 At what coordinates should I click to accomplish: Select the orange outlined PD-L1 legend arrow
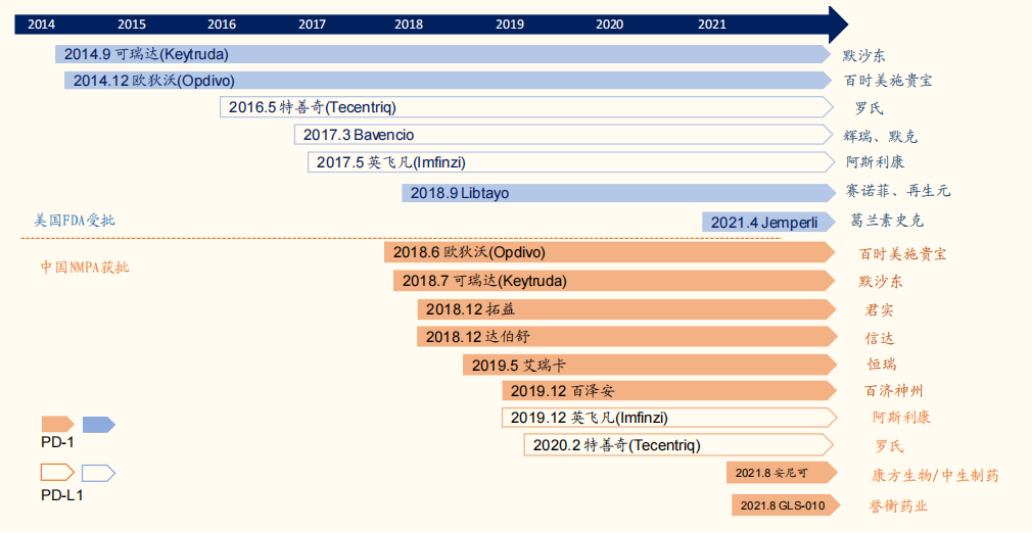click(58, 472)
